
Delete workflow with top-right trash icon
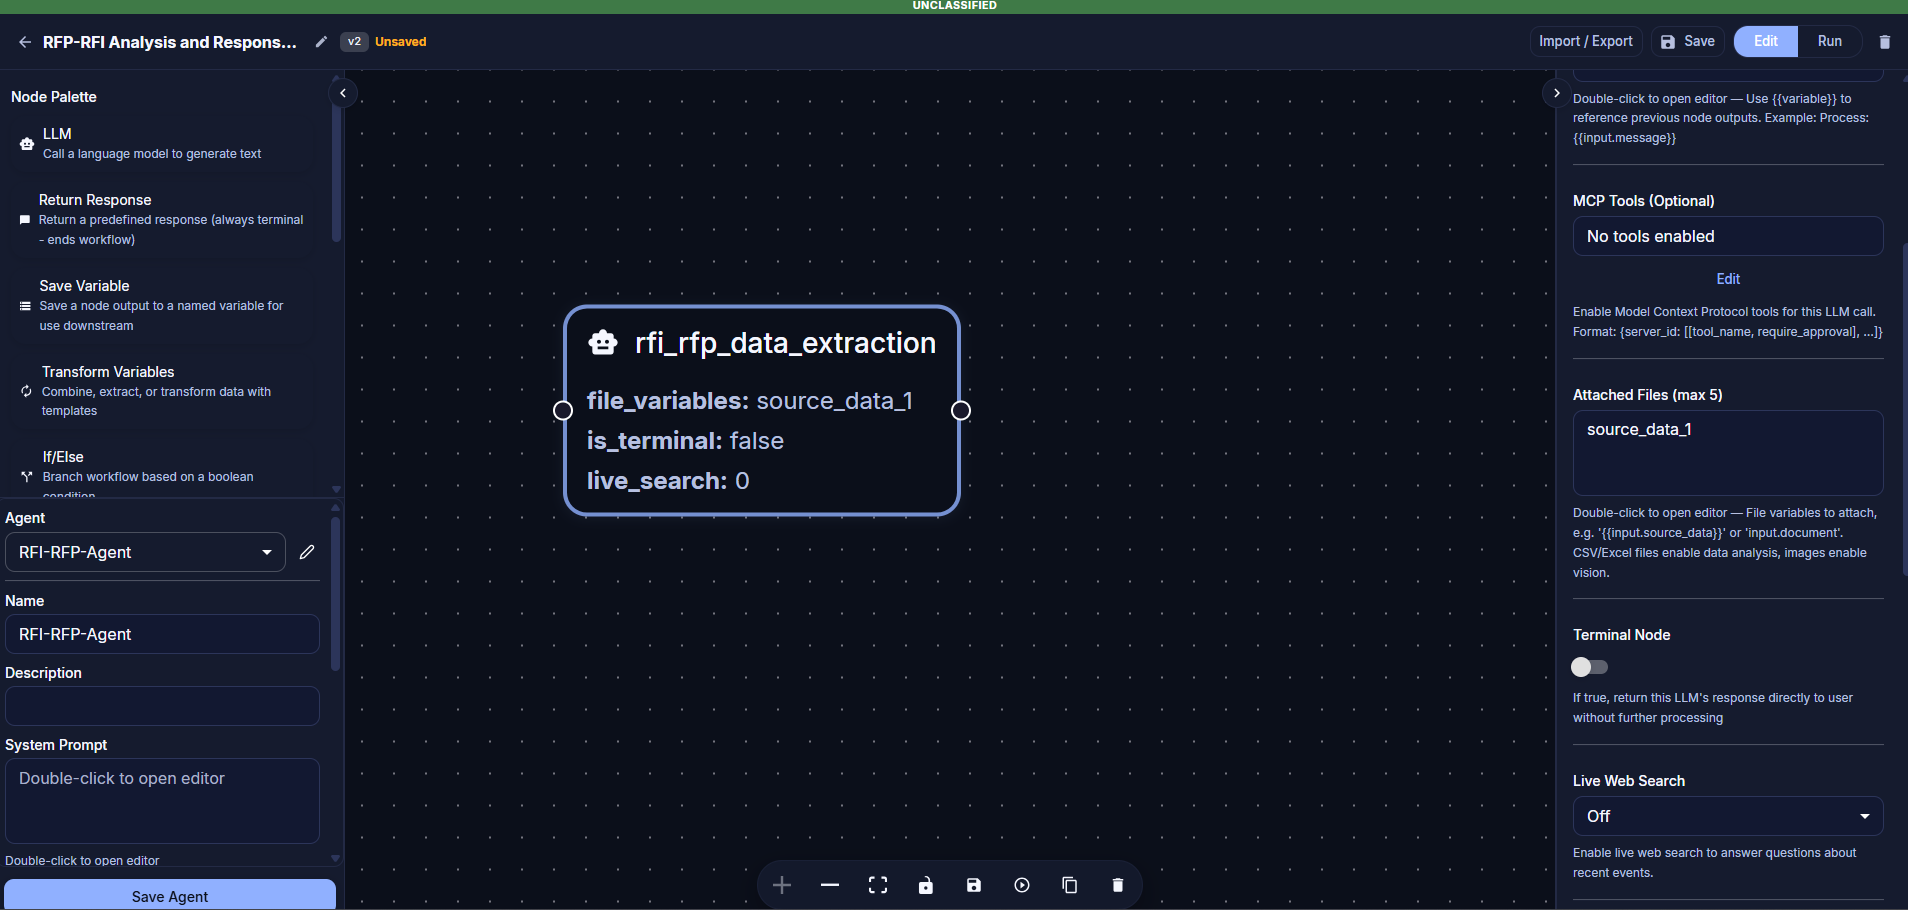[1885, 42]
